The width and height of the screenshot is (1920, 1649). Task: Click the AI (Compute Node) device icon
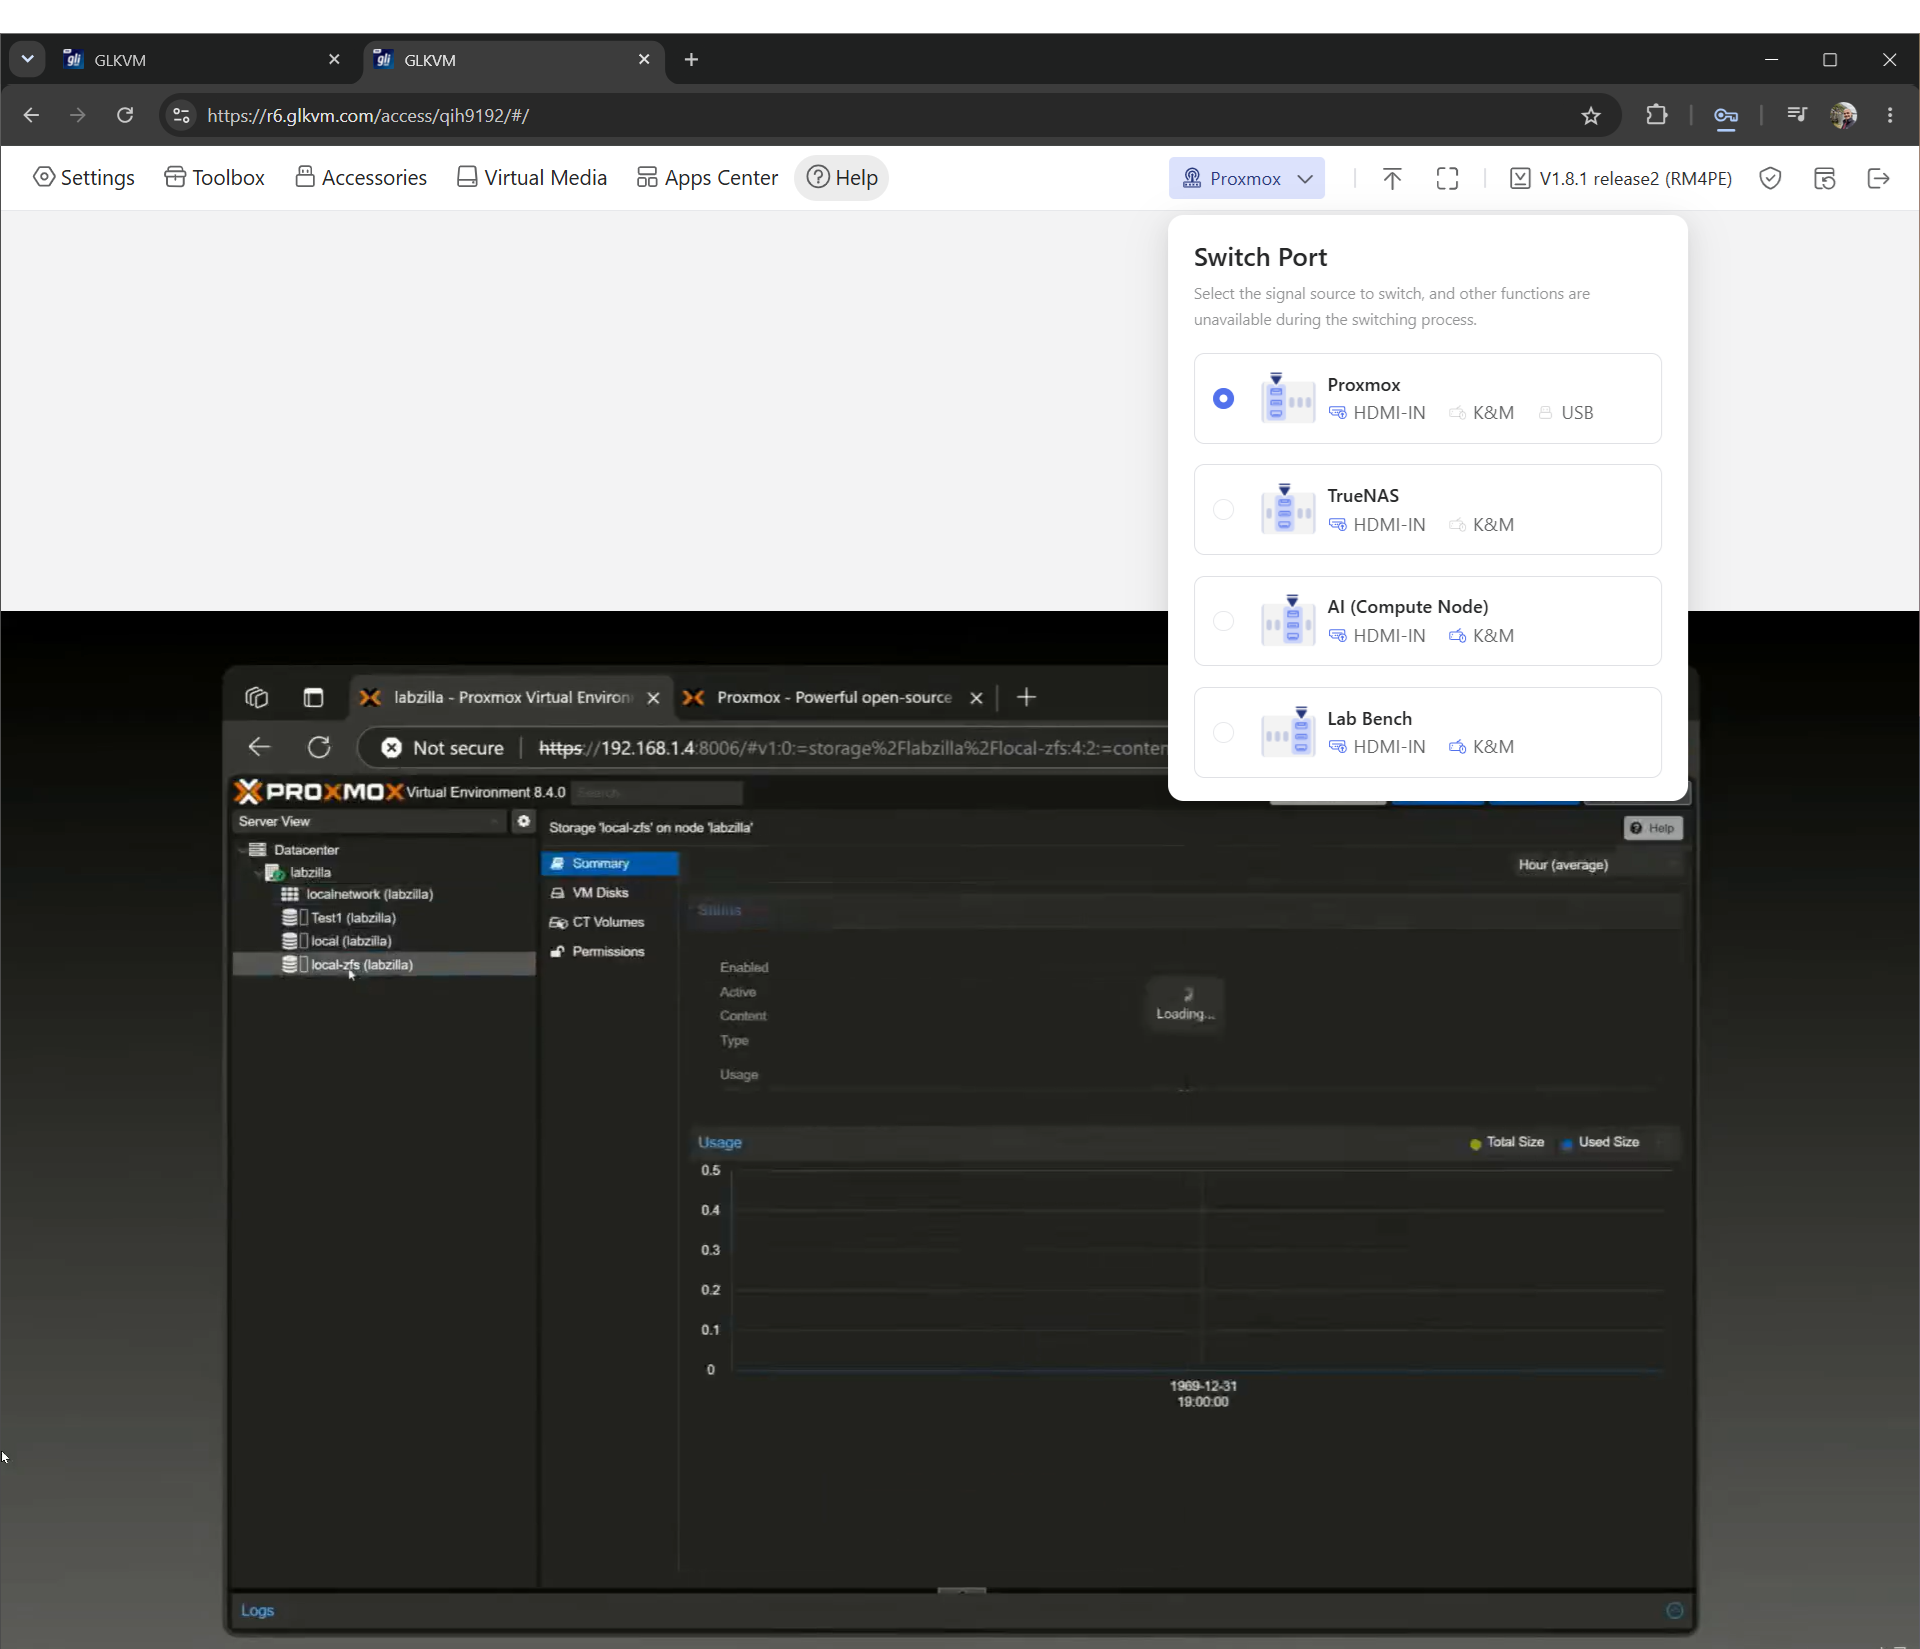pos(1288,621)
